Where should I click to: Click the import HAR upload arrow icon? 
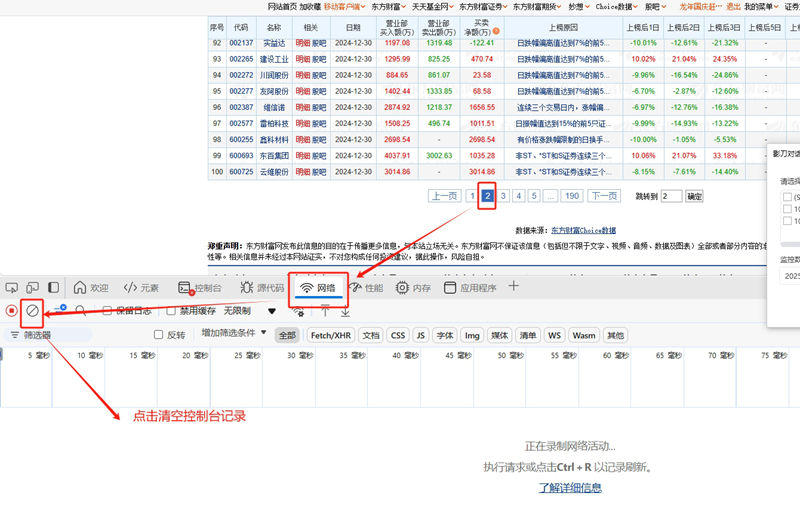point(324,311)
